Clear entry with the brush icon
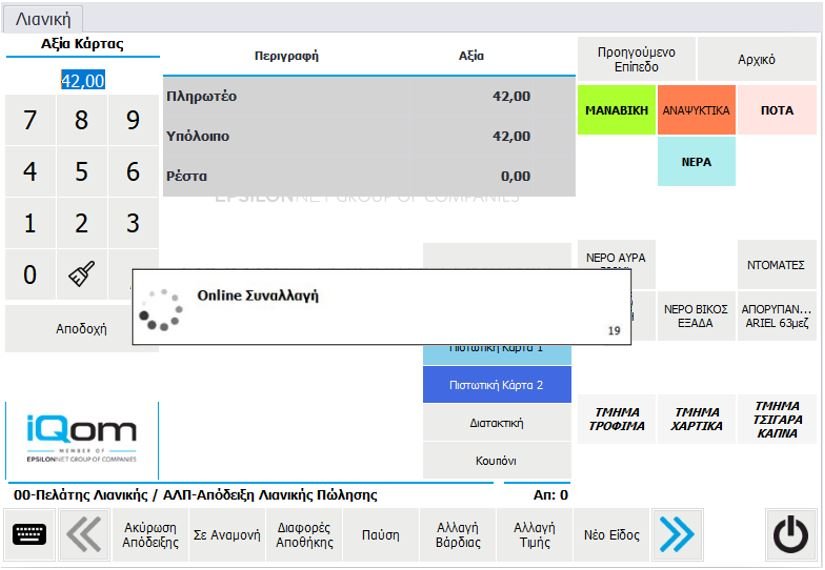825x570 pixels. point(81,274)
